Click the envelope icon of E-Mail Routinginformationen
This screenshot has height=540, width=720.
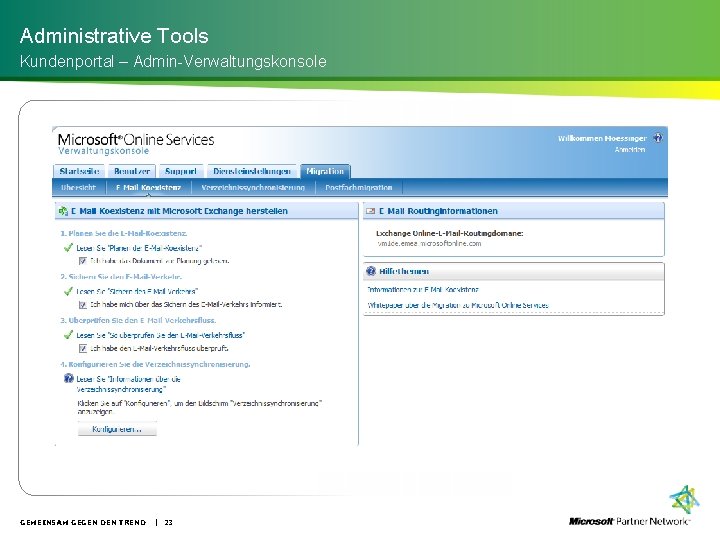coord(370,211)
